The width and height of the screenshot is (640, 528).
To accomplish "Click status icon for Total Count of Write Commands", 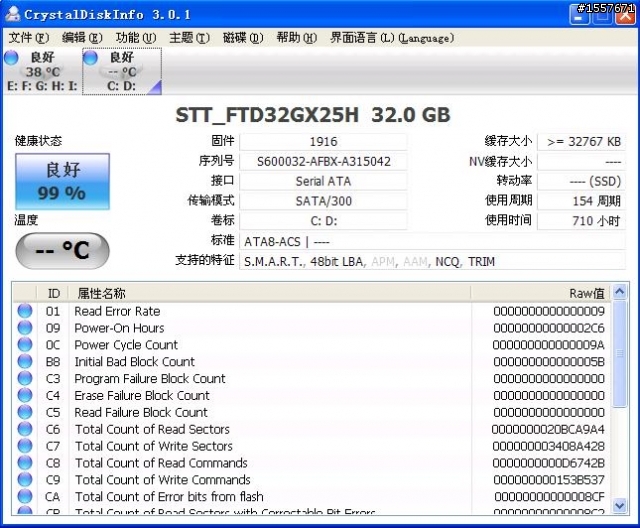I will (25, 479).
